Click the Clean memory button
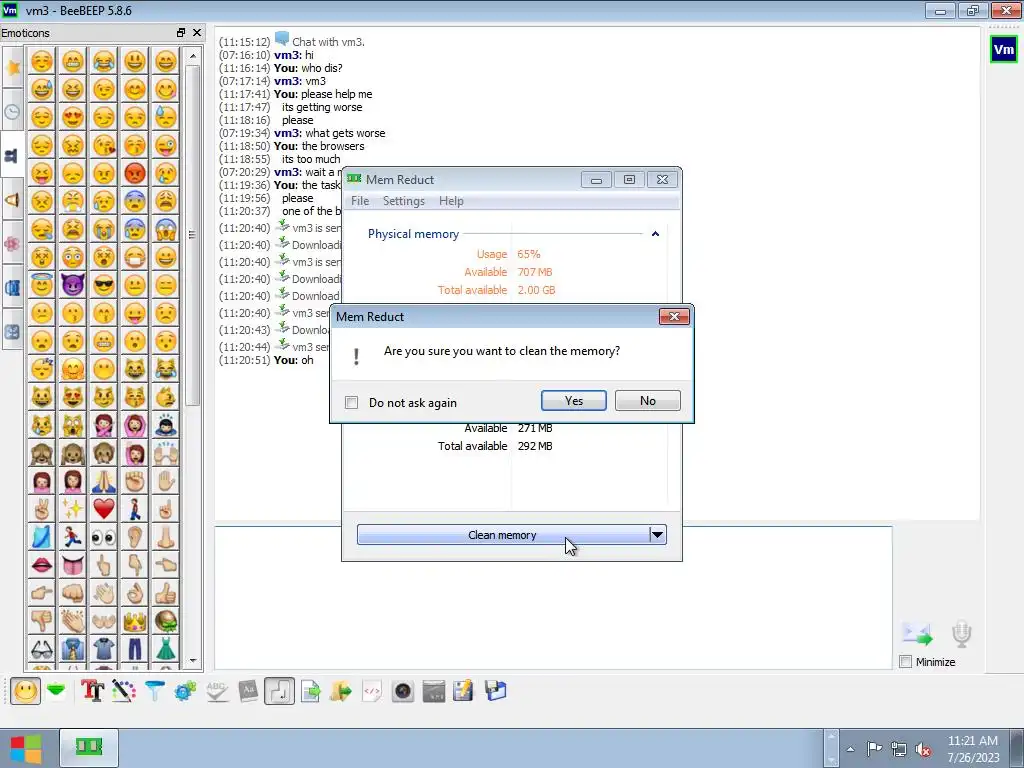The width and height of the screenshot is (1024, 768). click(x=502, y=535)
